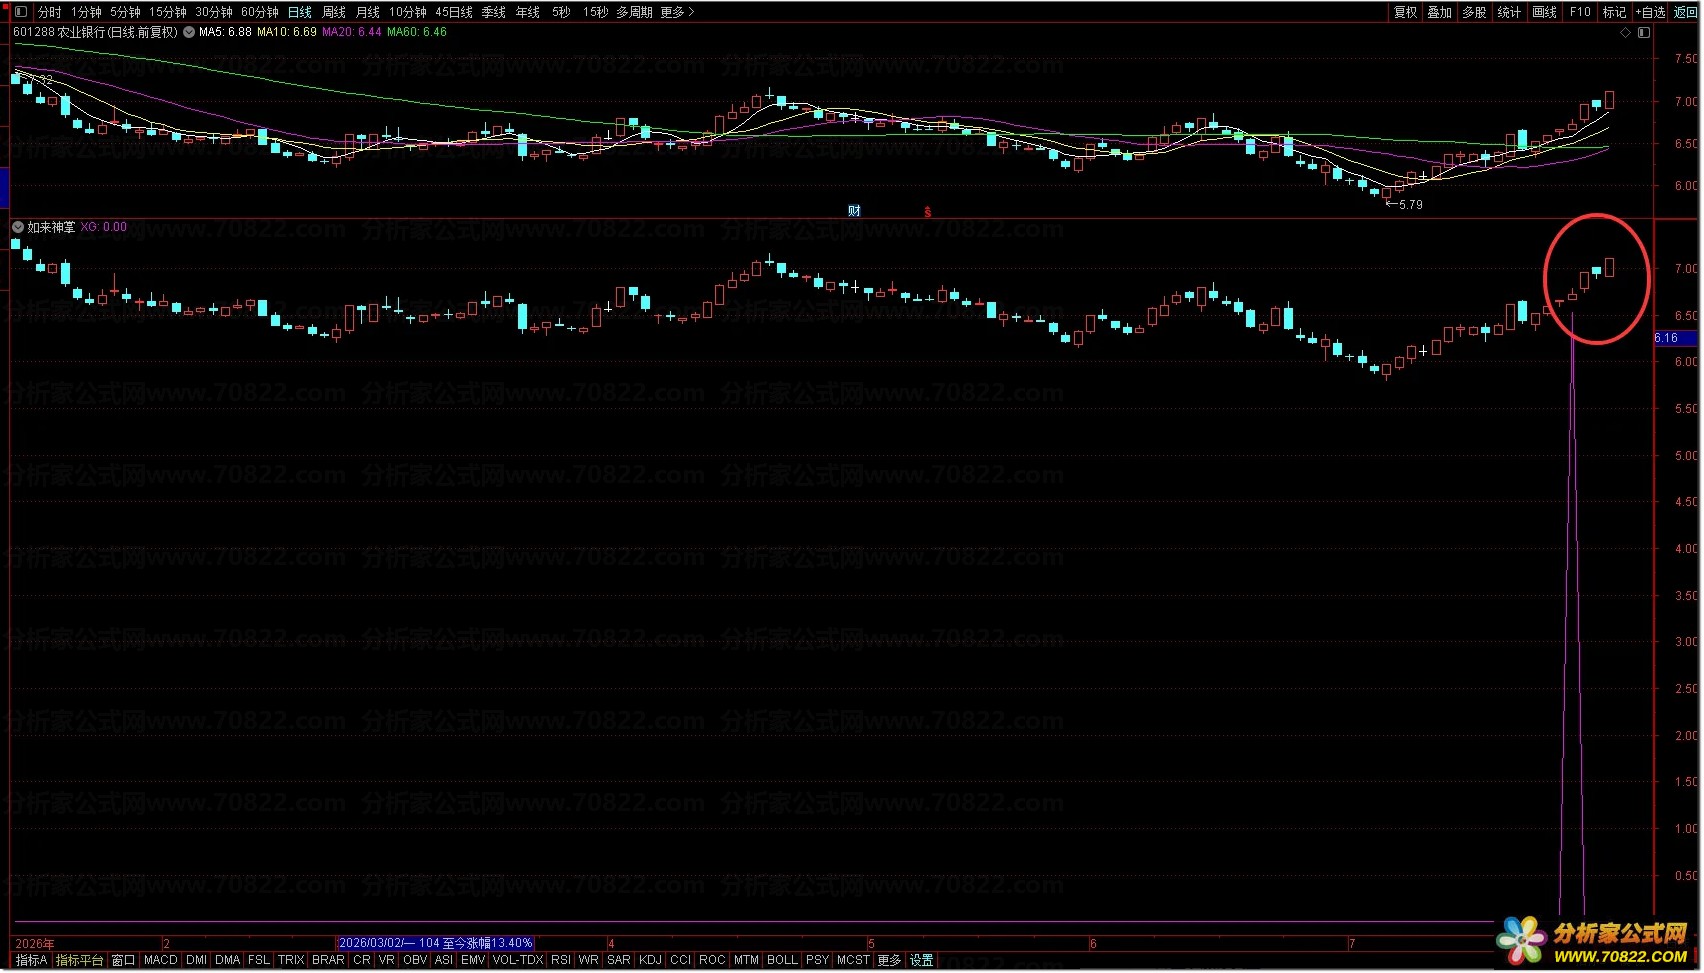Click the 叠加 overlay button
The height and width of the screenshot is (973, 1704).
click(x=1439, y=12)
